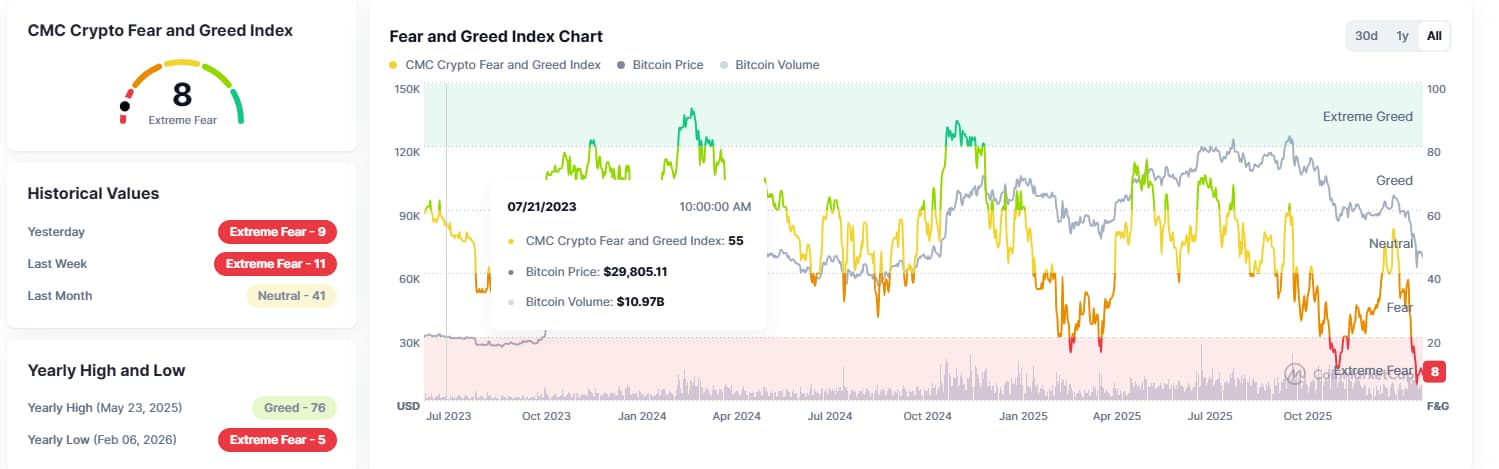1499x469 pixels.
Task: Click the fear and greed gauge black needle dot
Action: coord(125,105)
